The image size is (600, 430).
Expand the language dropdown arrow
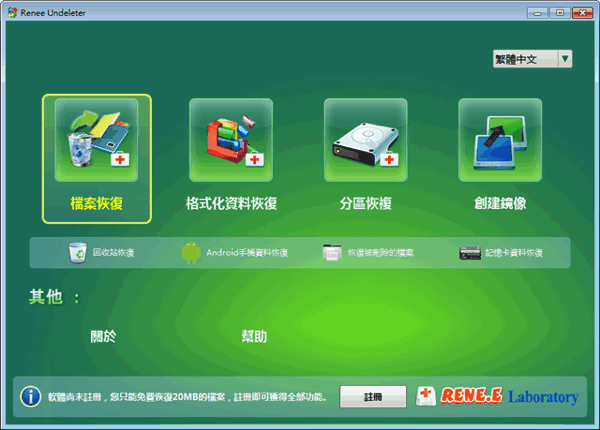(565, 59)
